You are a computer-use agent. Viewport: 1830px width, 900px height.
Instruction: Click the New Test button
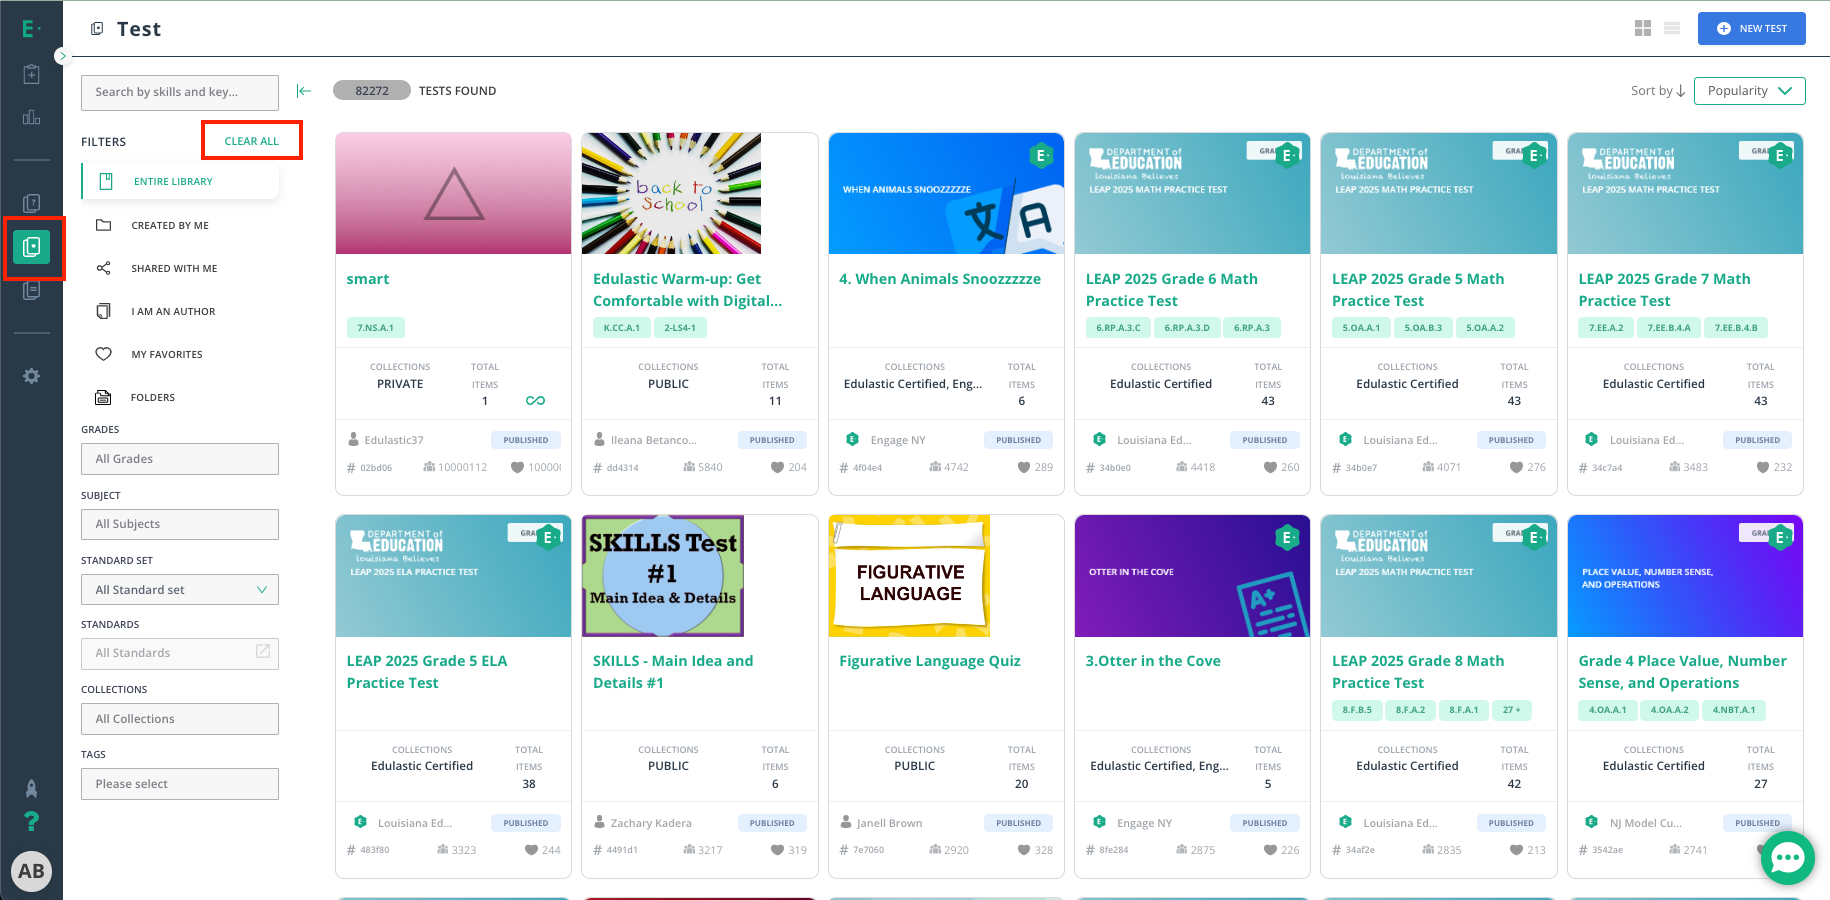point(1751,29)
